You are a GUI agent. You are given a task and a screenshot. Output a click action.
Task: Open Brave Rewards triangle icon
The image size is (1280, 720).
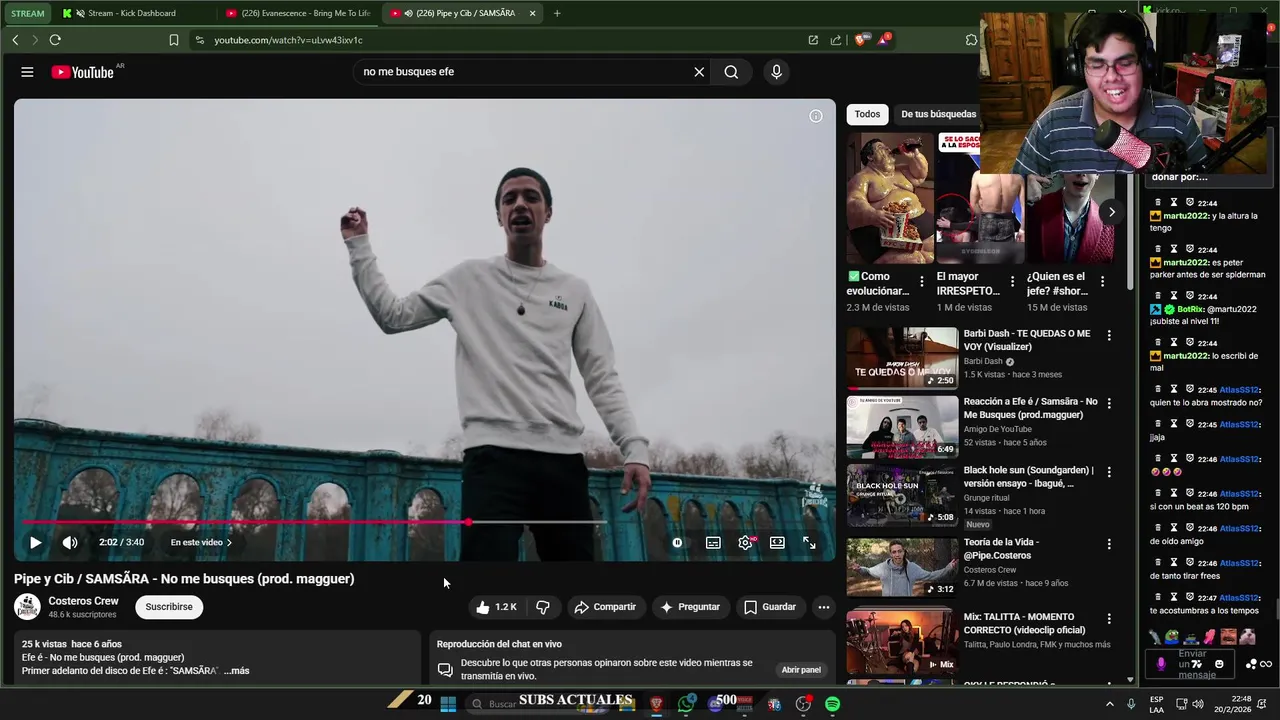coord(884,40)
